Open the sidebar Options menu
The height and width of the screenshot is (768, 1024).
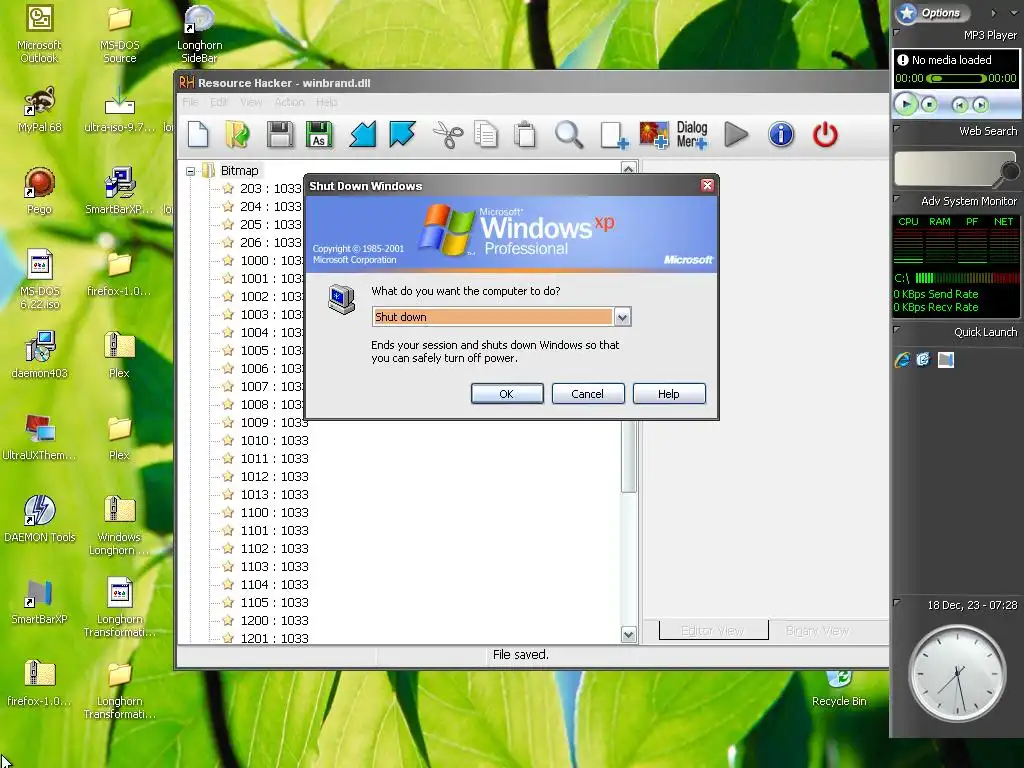coord(931,13)
